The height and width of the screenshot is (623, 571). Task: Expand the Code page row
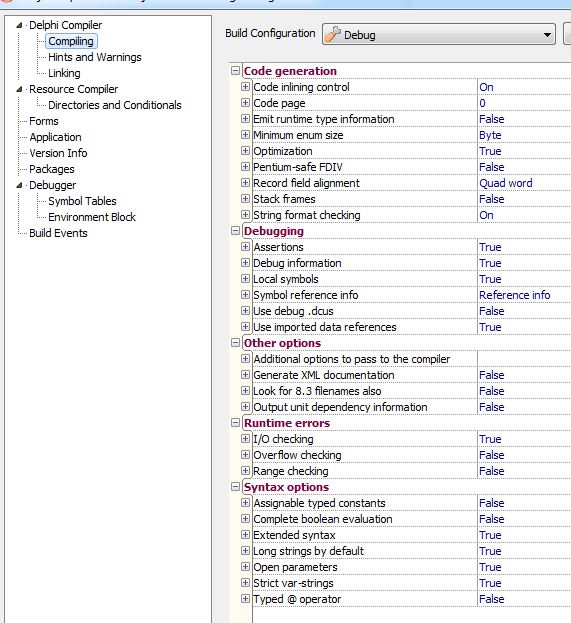point(246,103)
